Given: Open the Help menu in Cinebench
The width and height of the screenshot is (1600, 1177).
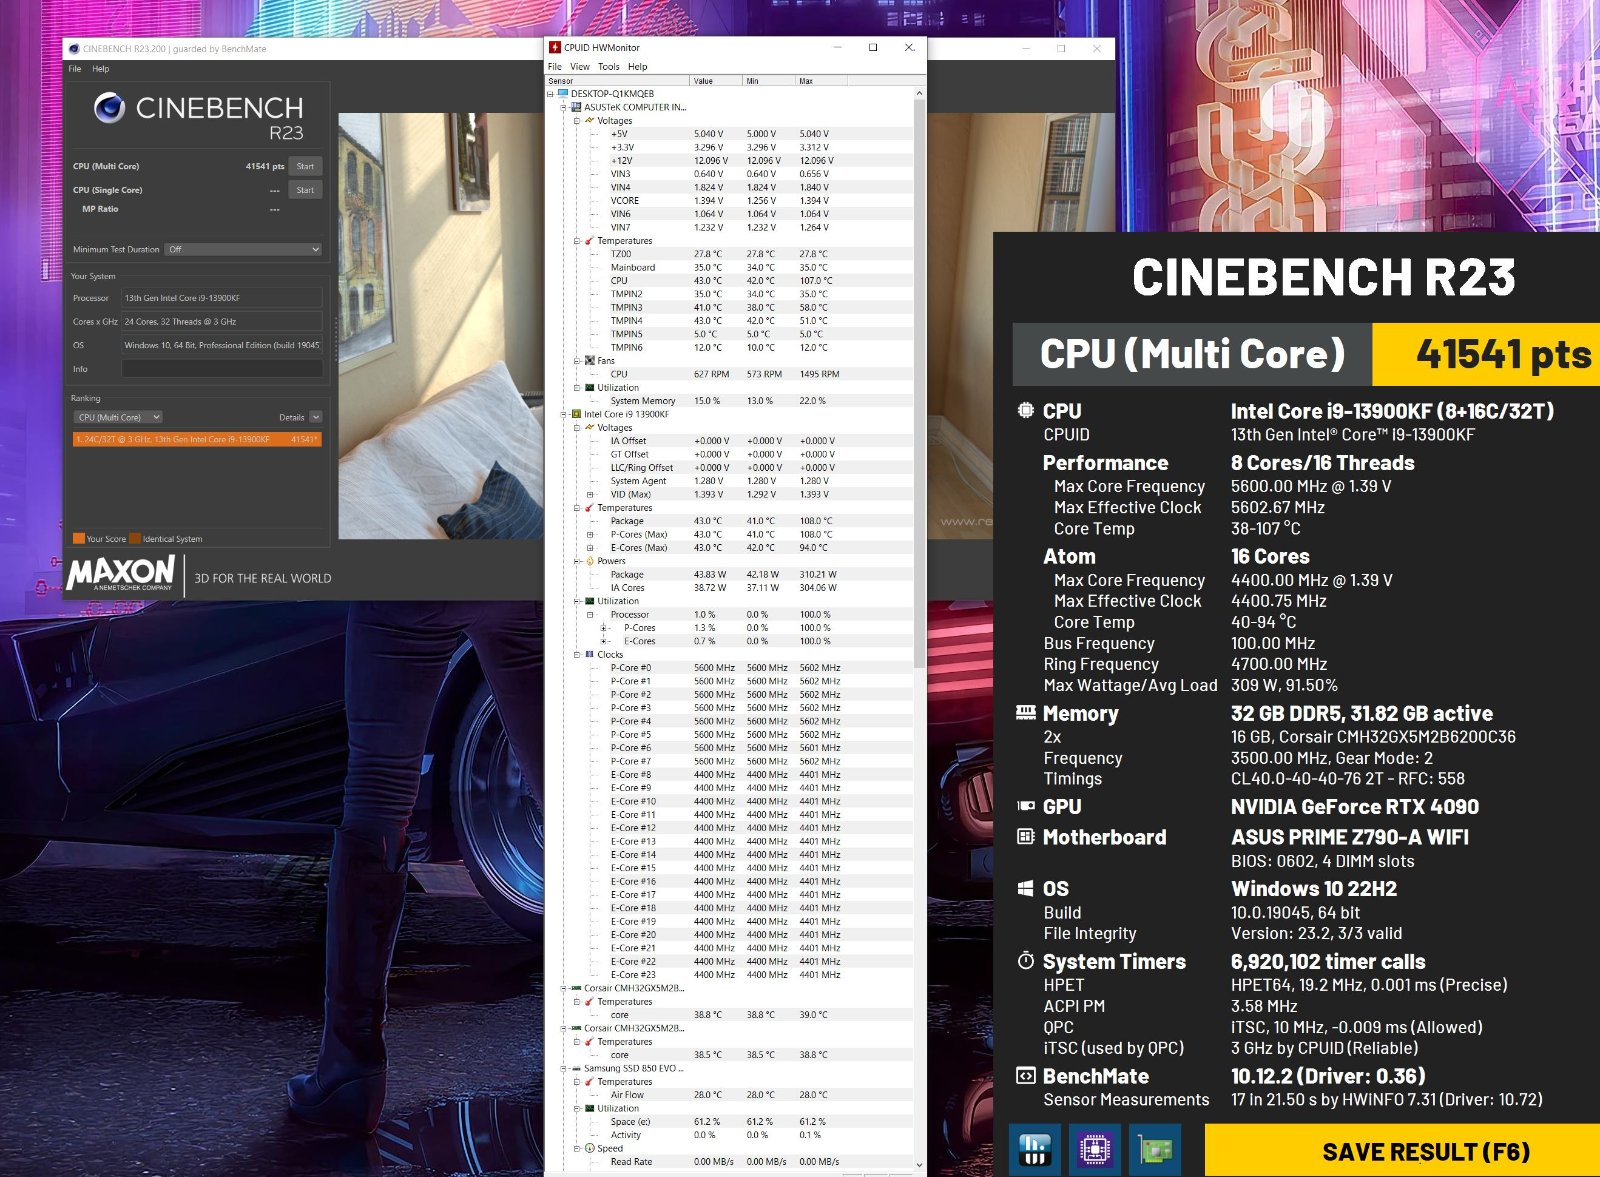Looking at the screenshot, I should [101, 69].
